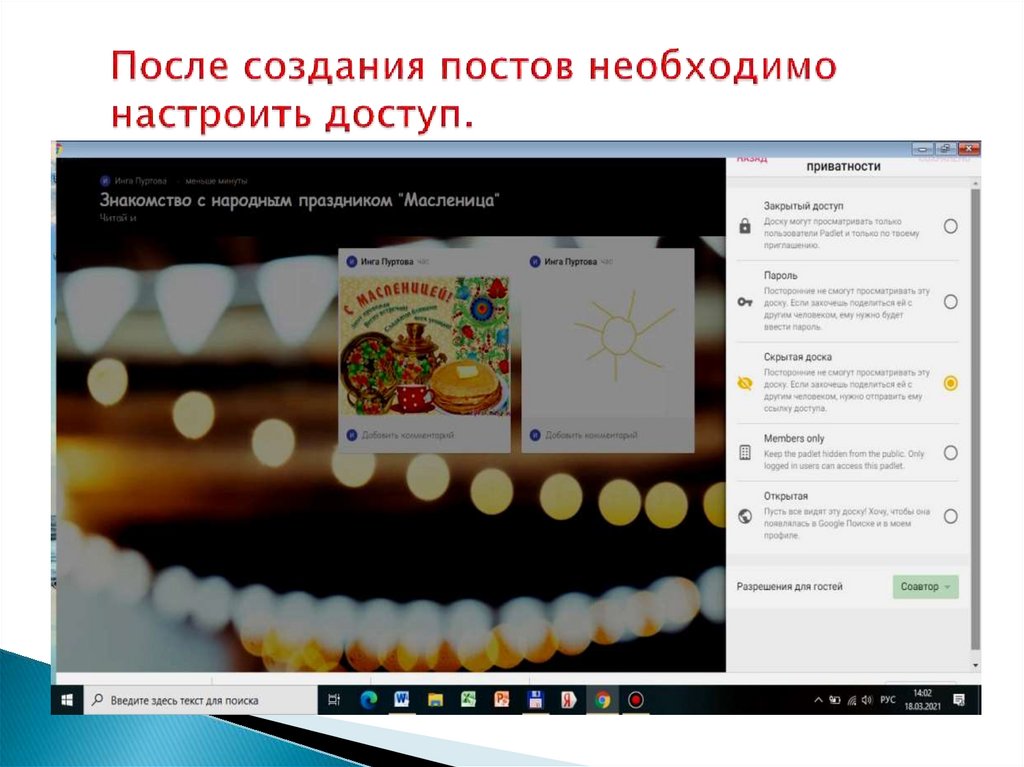The height and width of the screenshot is (767, 1024).
Task: Switch to Google Chrome in the taskbar
Action: point(602,700)
